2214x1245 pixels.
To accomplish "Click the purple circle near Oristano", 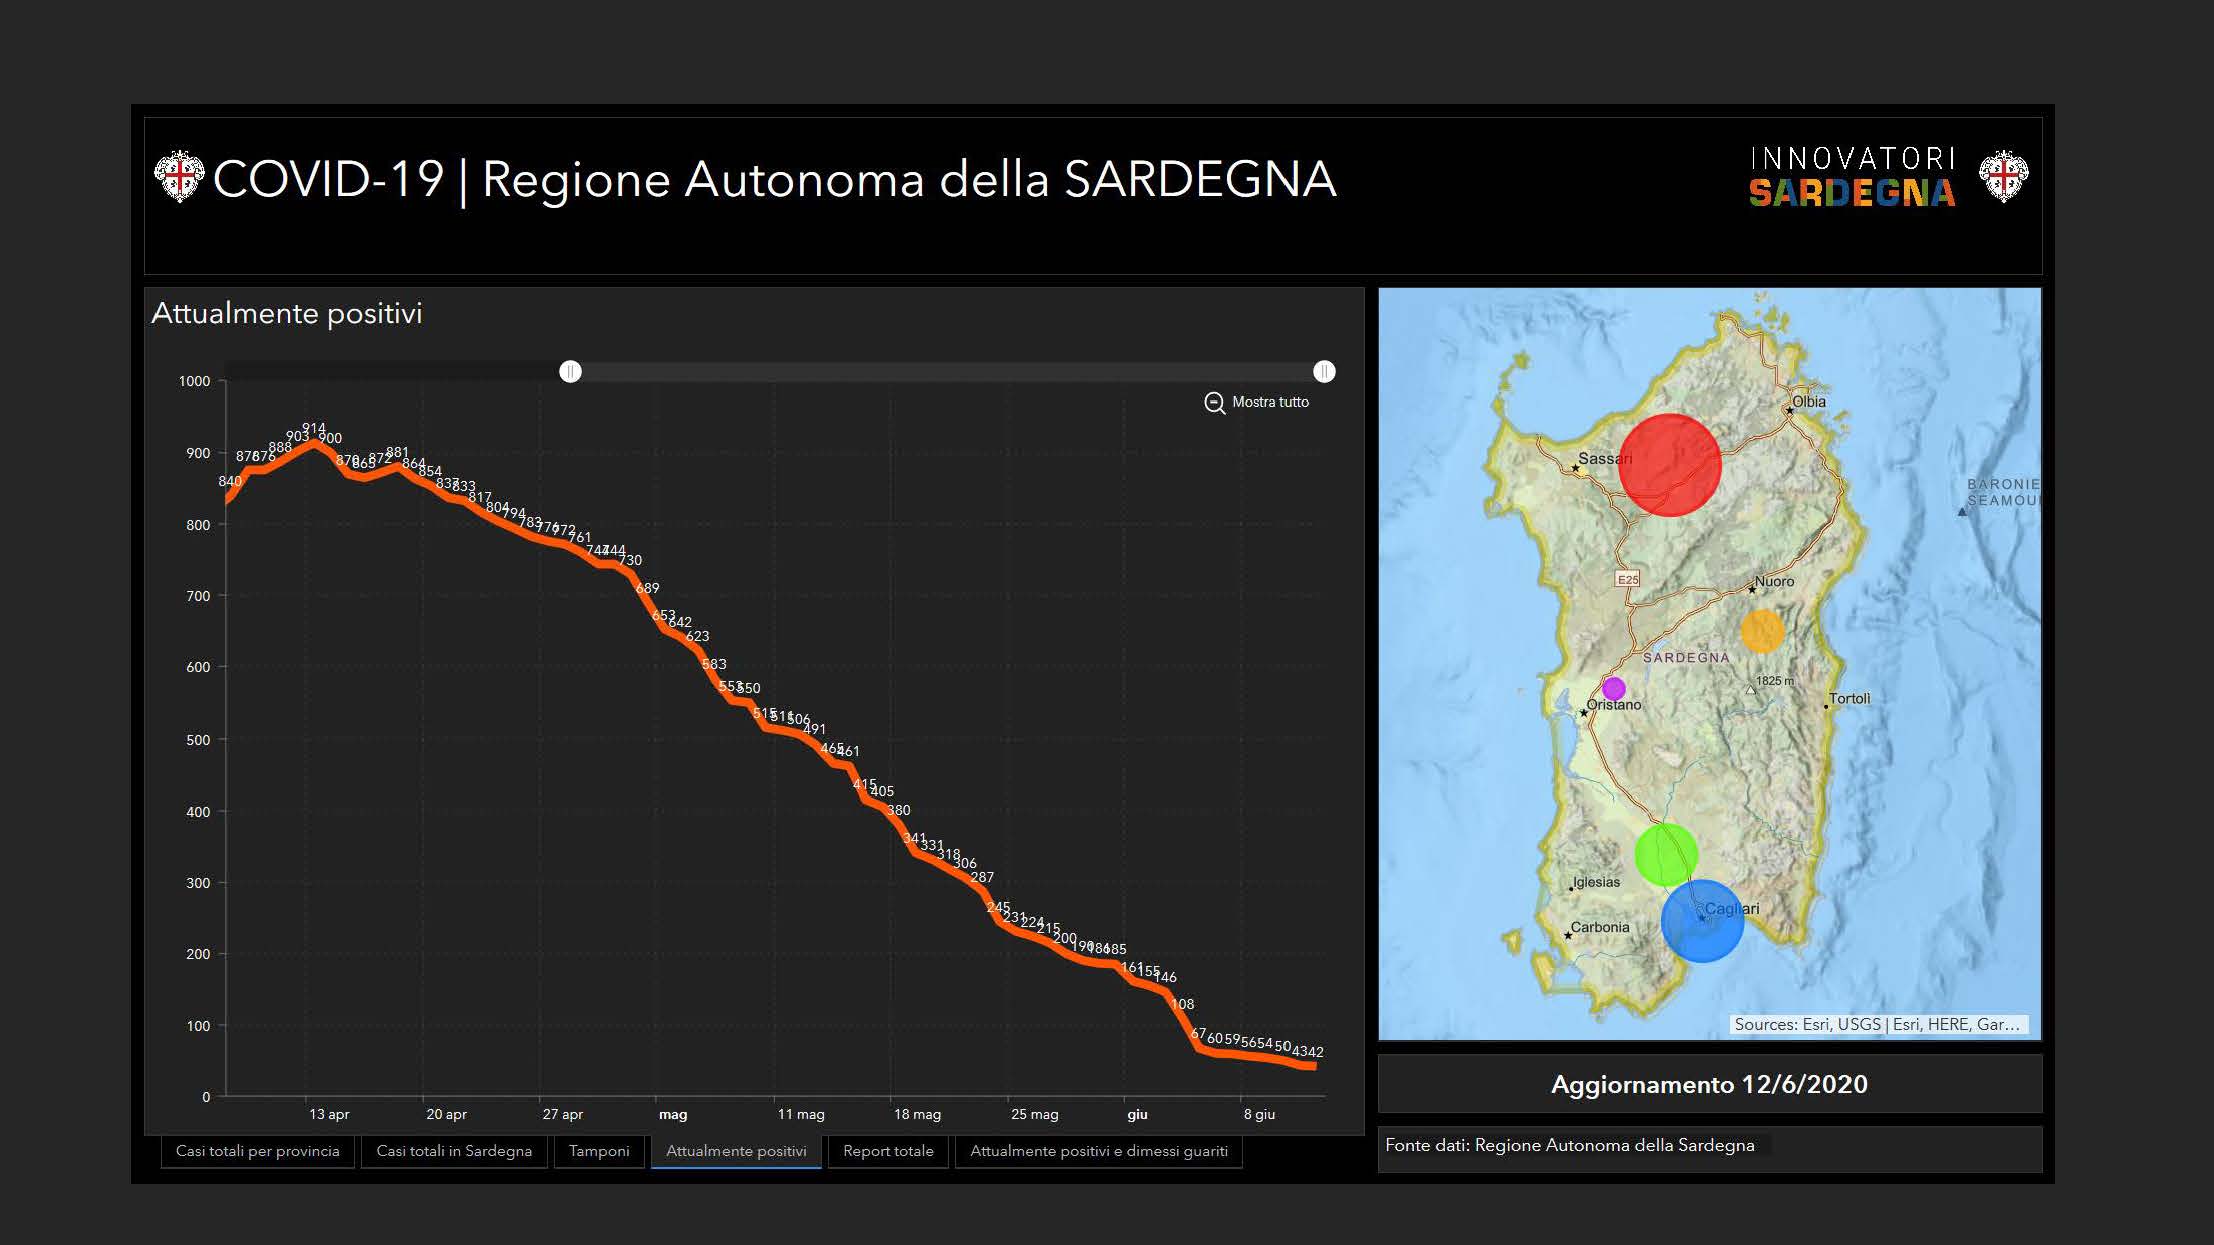I will (1613, 688).
